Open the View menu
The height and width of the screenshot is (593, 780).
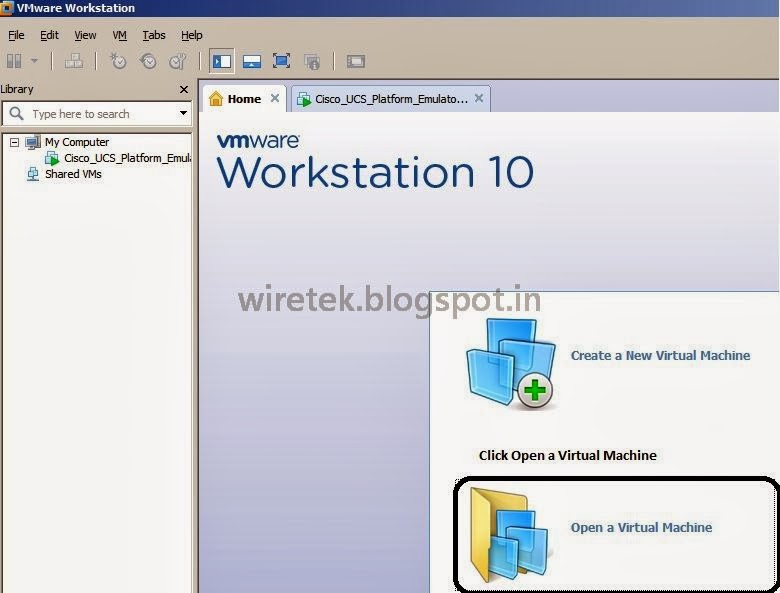[x=85, y=35]
